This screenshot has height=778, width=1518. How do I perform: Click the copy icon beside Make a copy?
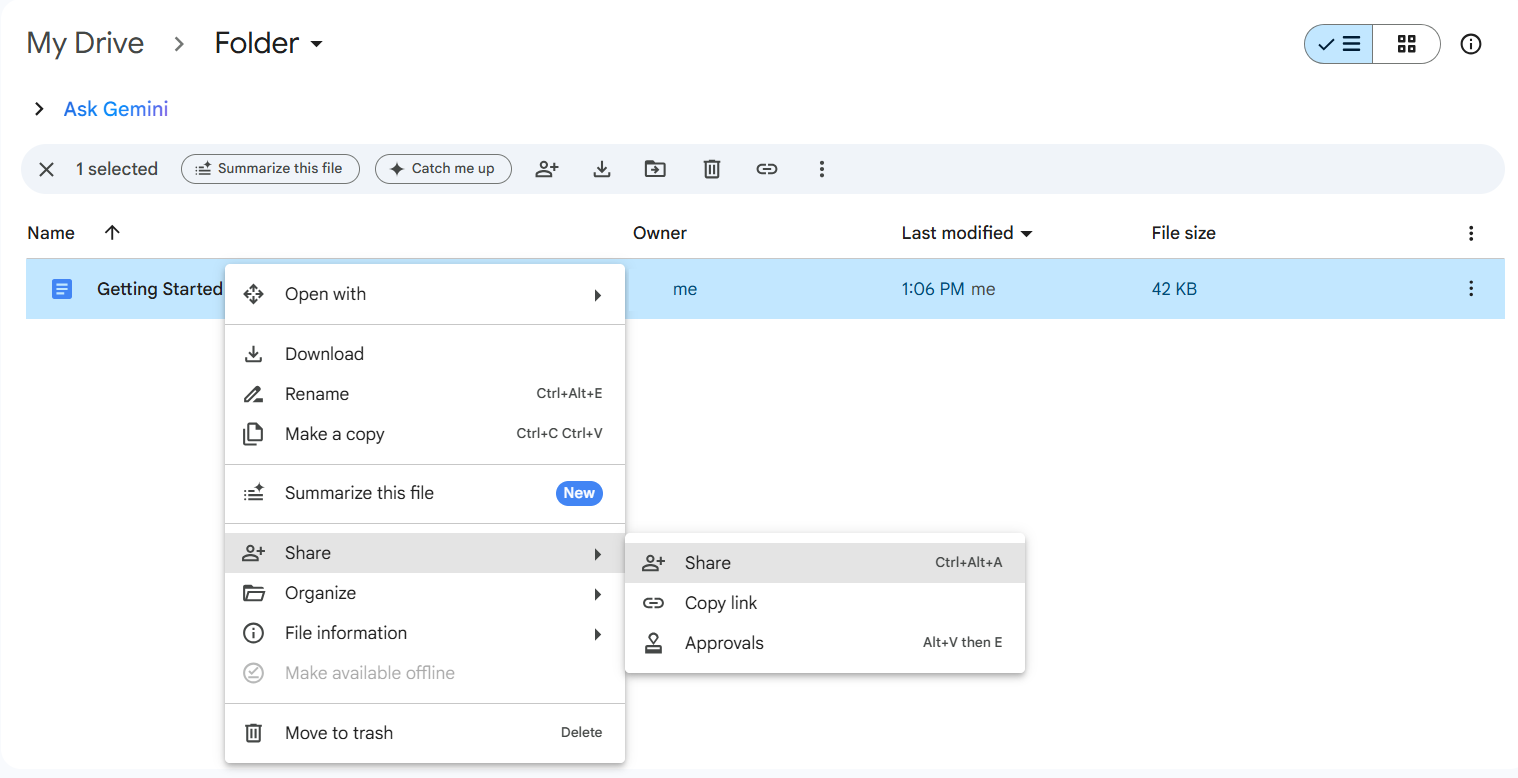coord(254,434)
